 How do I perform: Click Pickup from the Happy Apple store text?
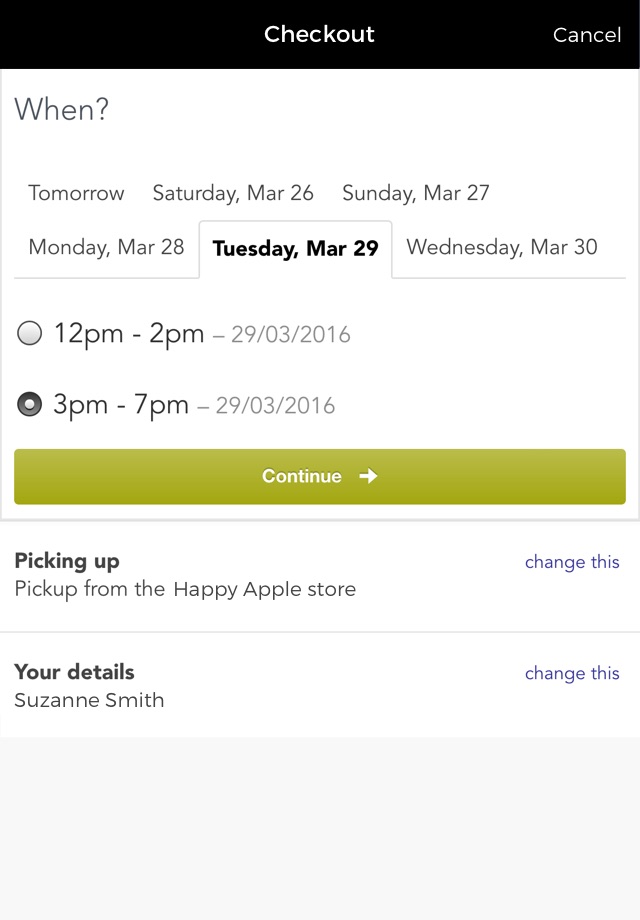click(185, 589)
